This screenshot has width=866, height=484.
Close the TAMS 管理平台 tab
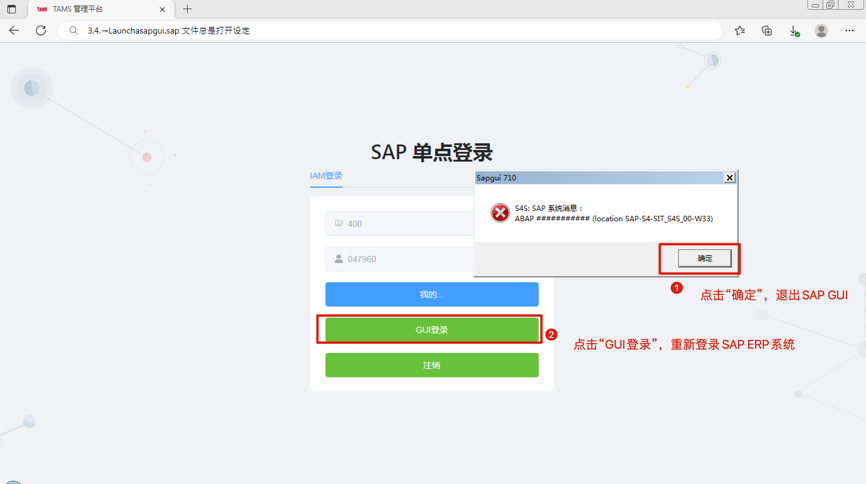coord(162,9)
